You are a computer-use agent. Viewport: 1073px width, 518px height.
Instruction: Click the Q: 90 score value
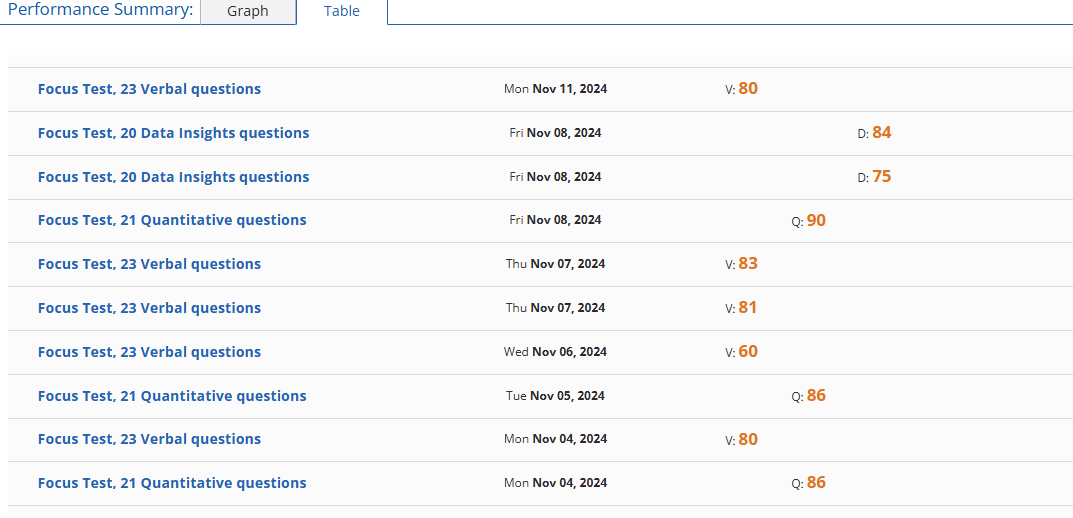[x=815, y=220]
